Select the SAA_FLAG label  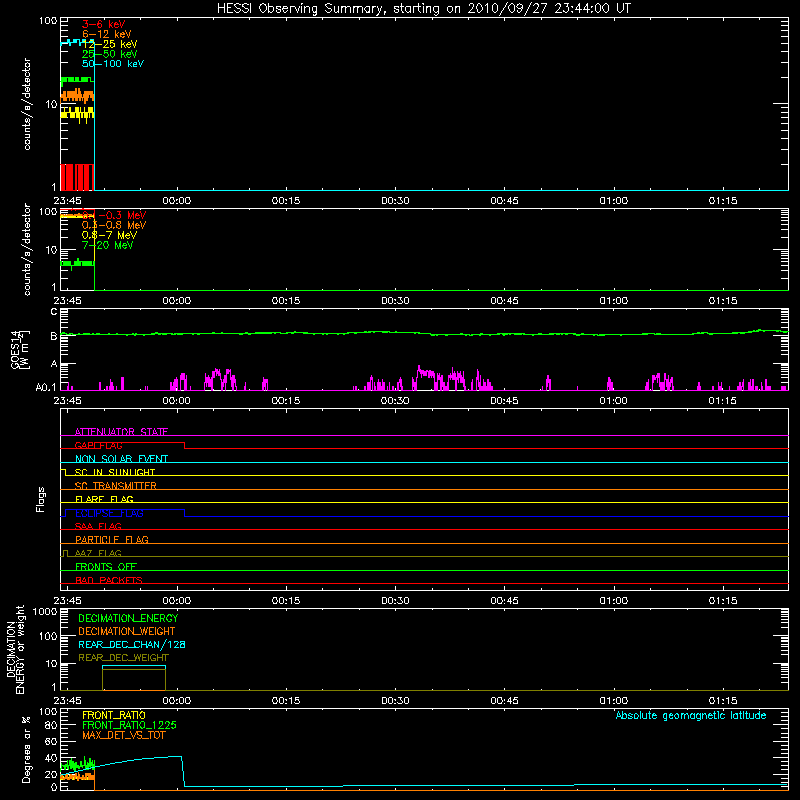point(98,526)
